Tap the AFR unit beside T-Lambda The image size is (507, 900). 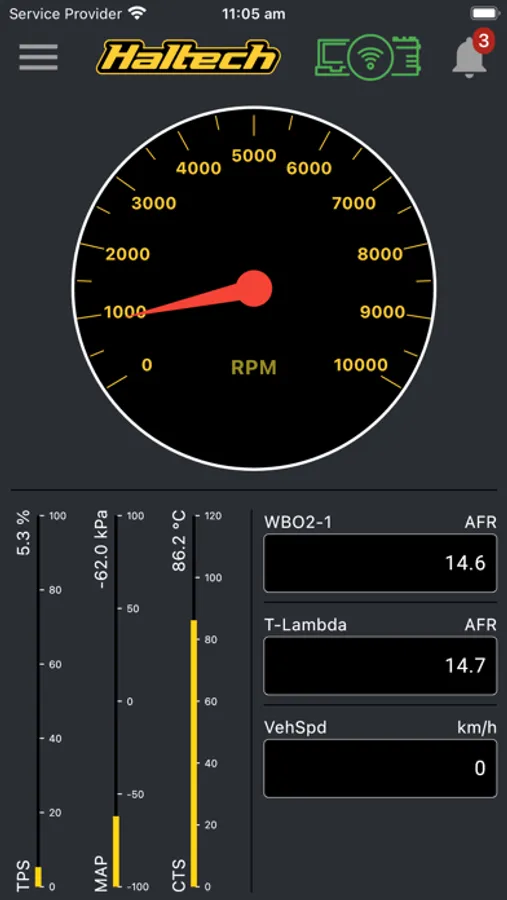[x=481, y=624]
